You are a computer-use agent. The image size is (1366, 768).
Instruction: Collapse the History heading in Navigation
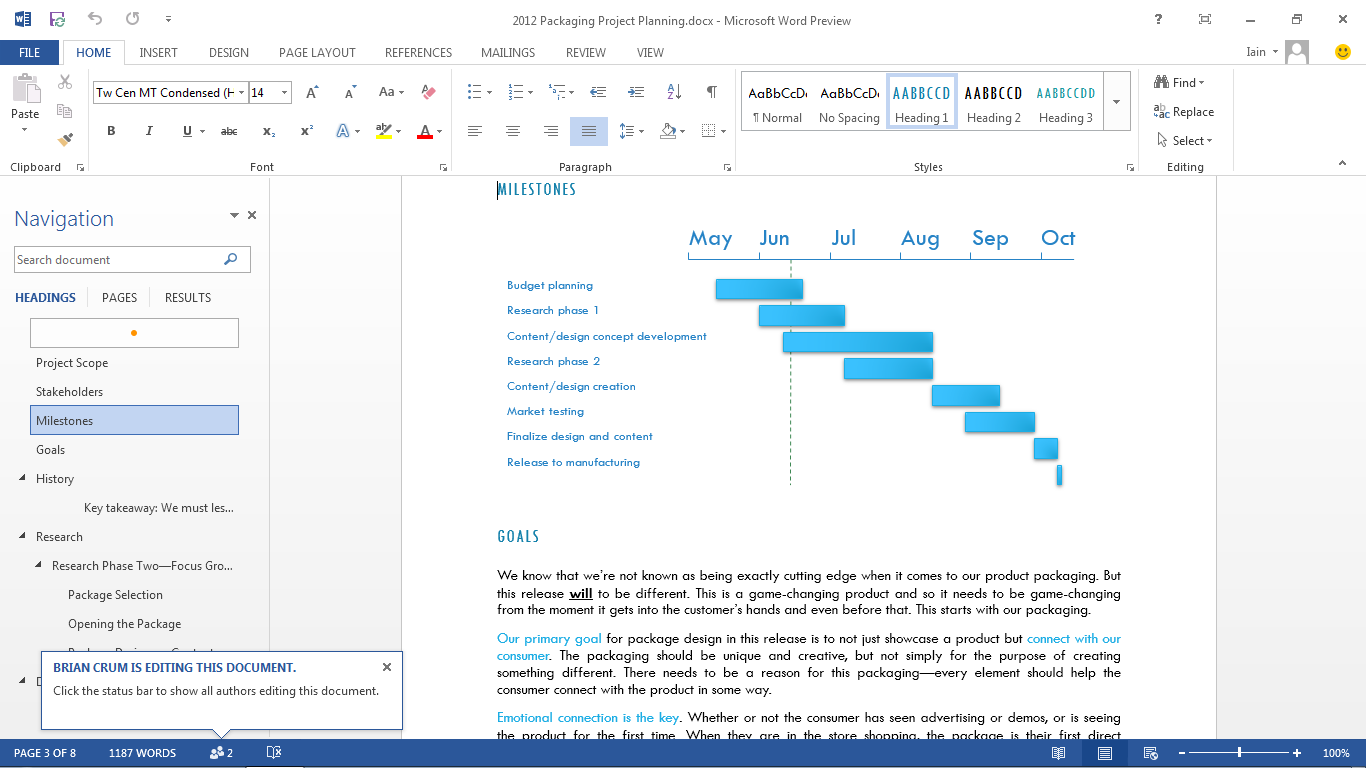23,478
